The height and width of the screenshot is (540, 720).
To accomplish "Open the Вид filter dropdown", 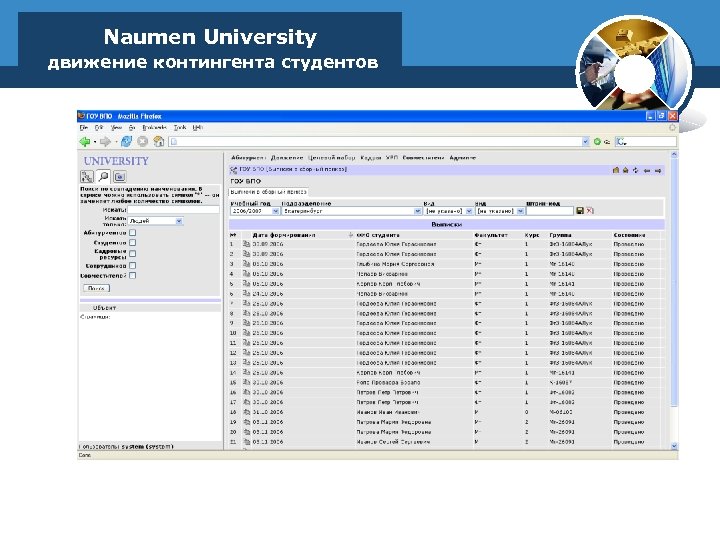I will (x=449, y=211).
